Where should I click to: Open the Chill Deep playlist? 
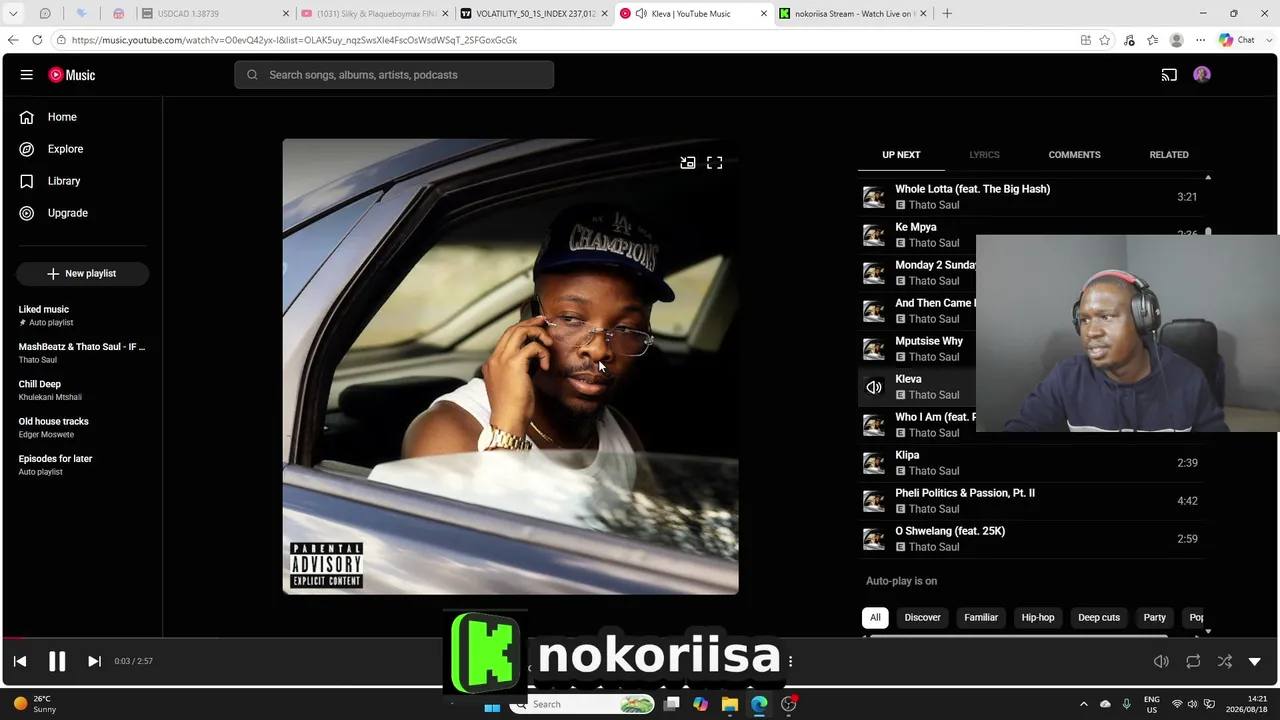tap(82, 390)
